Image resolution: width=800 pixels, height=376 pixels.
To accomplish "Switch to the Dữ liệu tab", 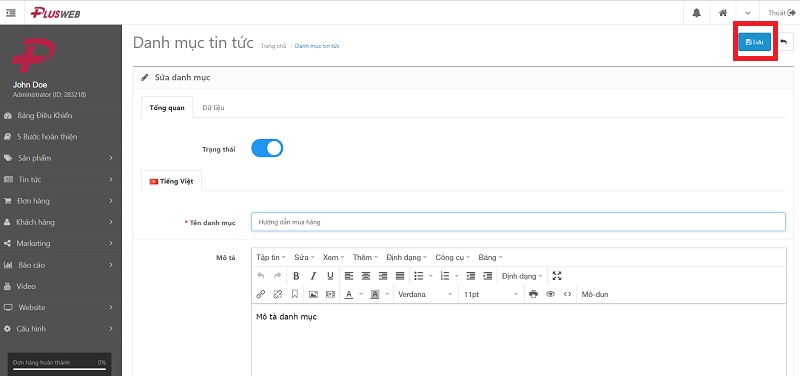I will [213, 108].
